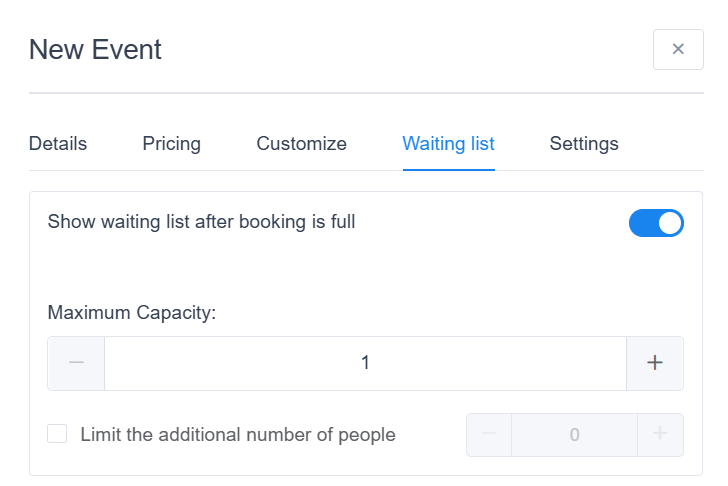The width and height of the screenshot is (728, 486).
Task: Click the 'Limit the additional number of people' label
Action: (x=238, y=435)
